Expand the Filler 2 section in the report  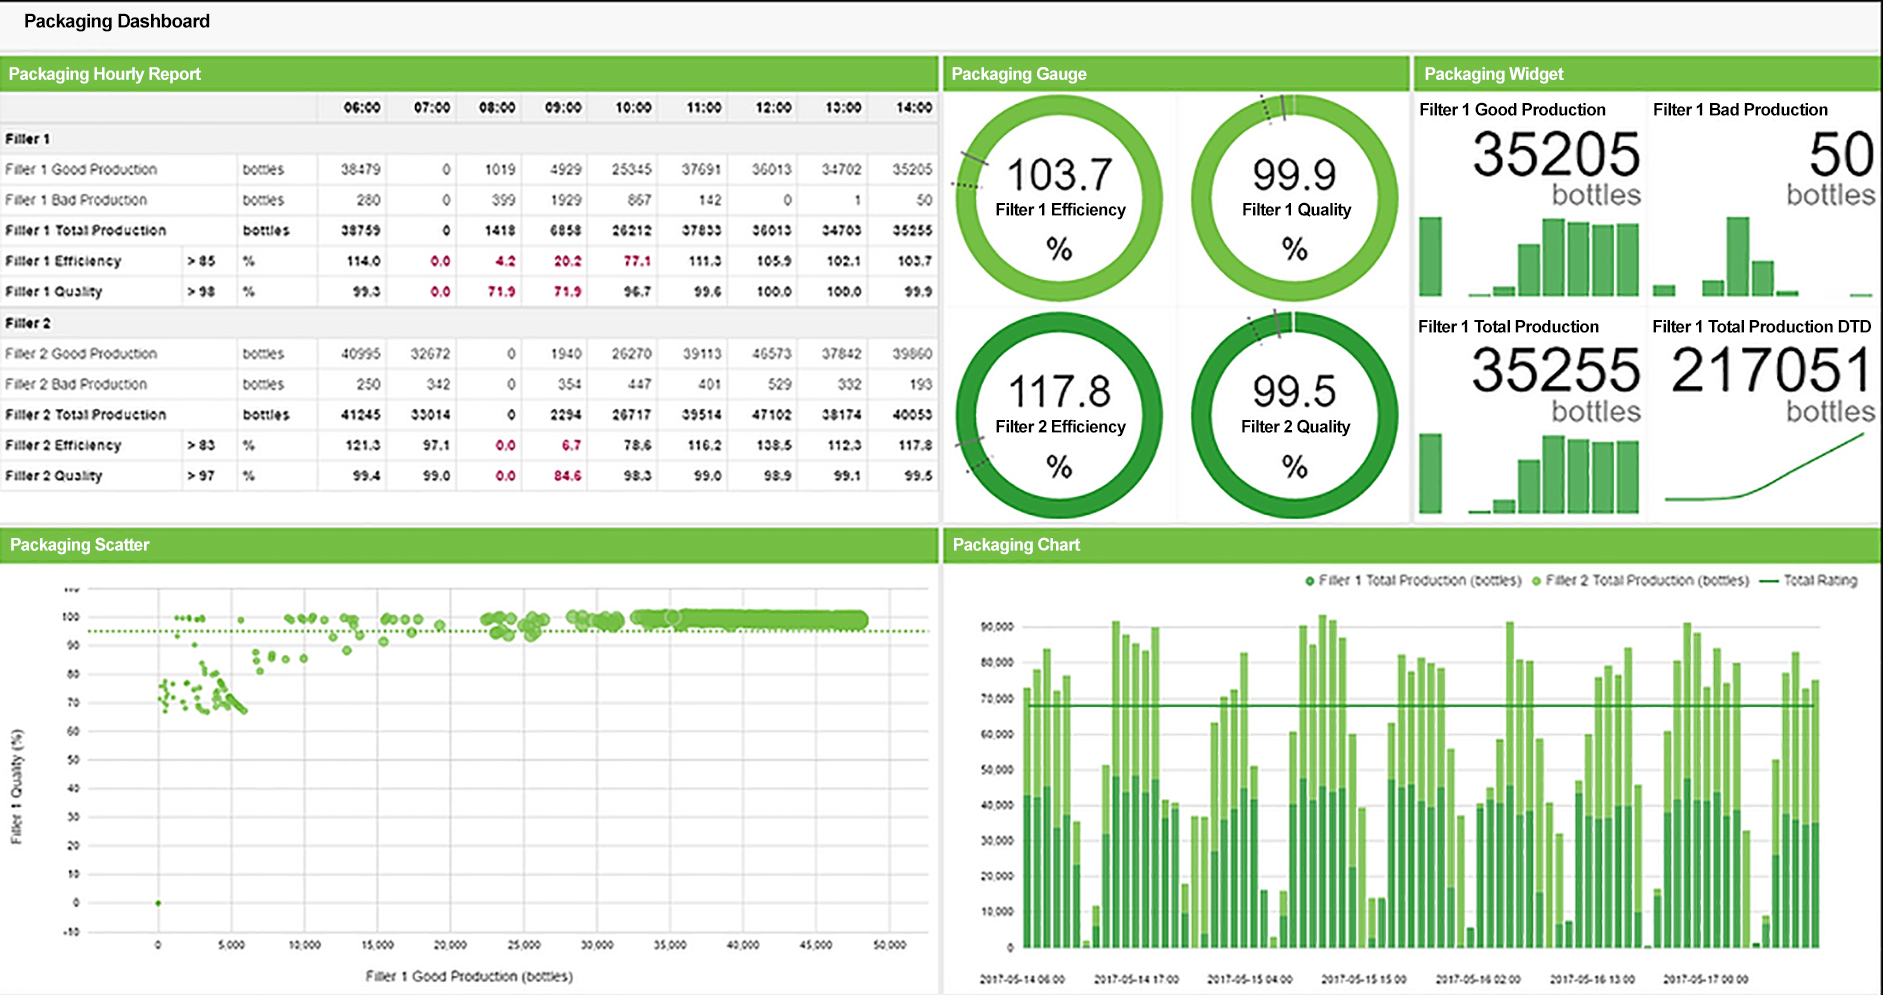tap(30, 323)
